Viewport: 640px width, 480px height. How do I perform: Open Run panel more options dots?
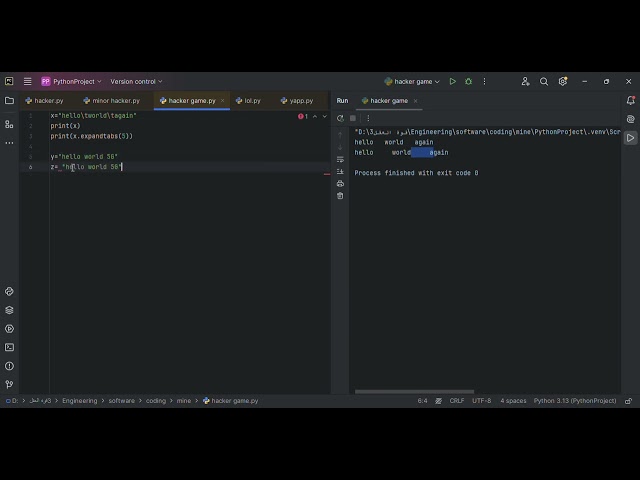click(x=368, y=118)
